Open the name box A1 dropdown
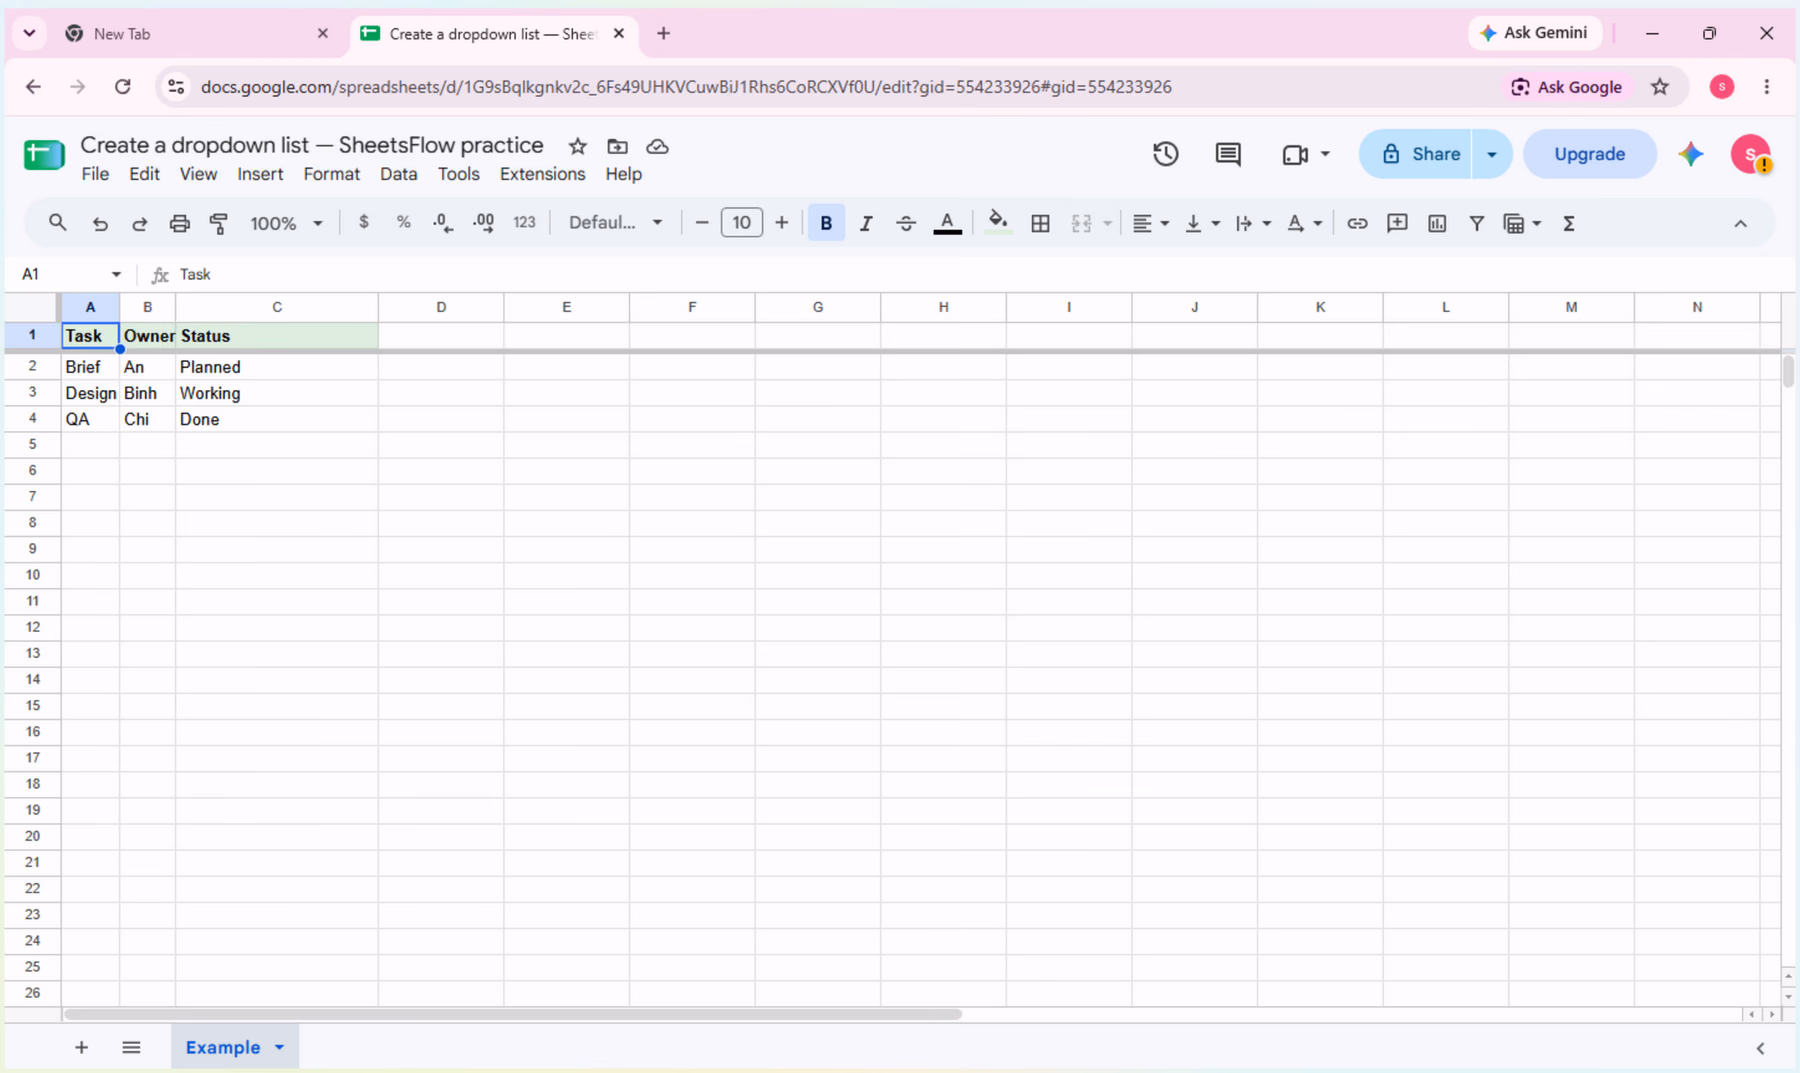1800x1073 pixels. pyautogui.click(x=116, y=274)
